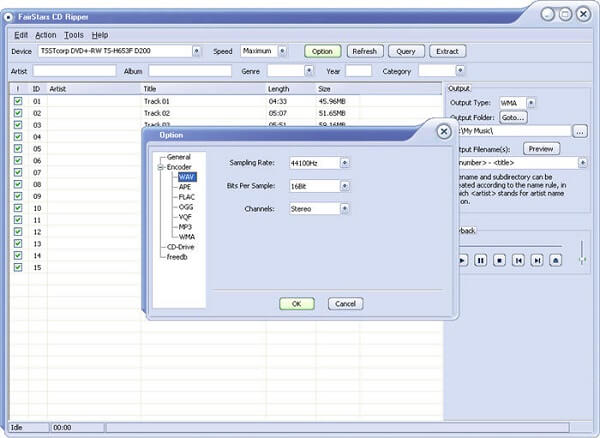Image resolution: width=600 pixels, height=438 pixels.
Task: Collapse the Encoder tree node
Action: tap(161, 167)
